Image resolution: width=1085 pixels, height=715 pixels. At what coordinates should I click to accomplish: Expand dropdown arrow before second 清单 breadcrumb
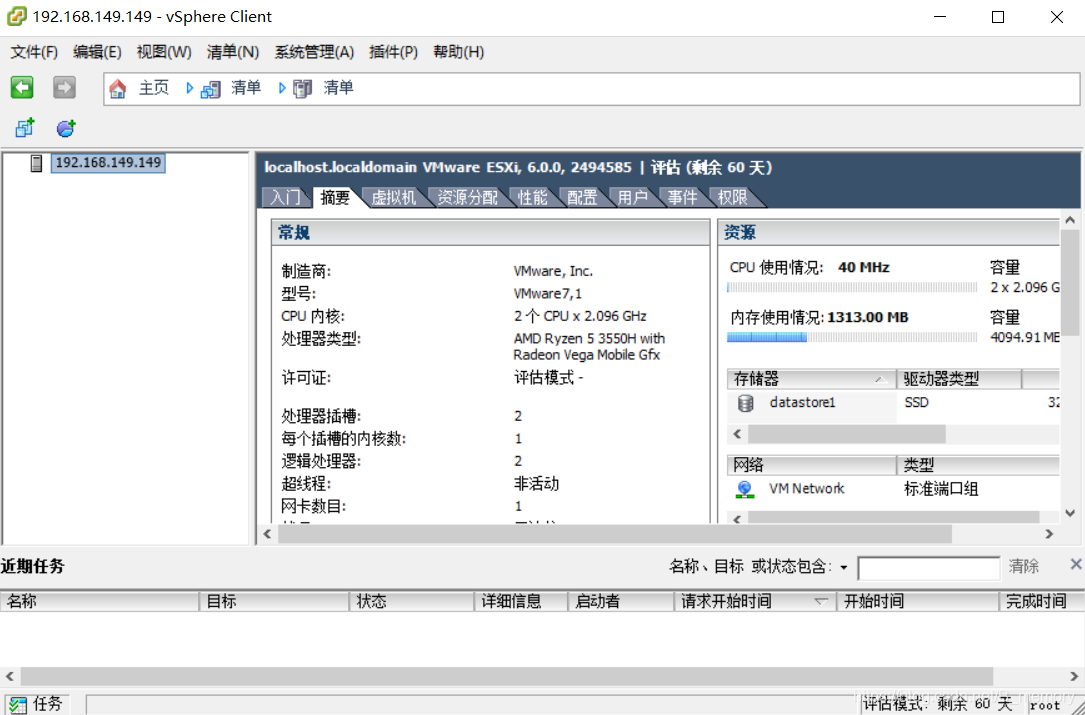pos(282,88)
